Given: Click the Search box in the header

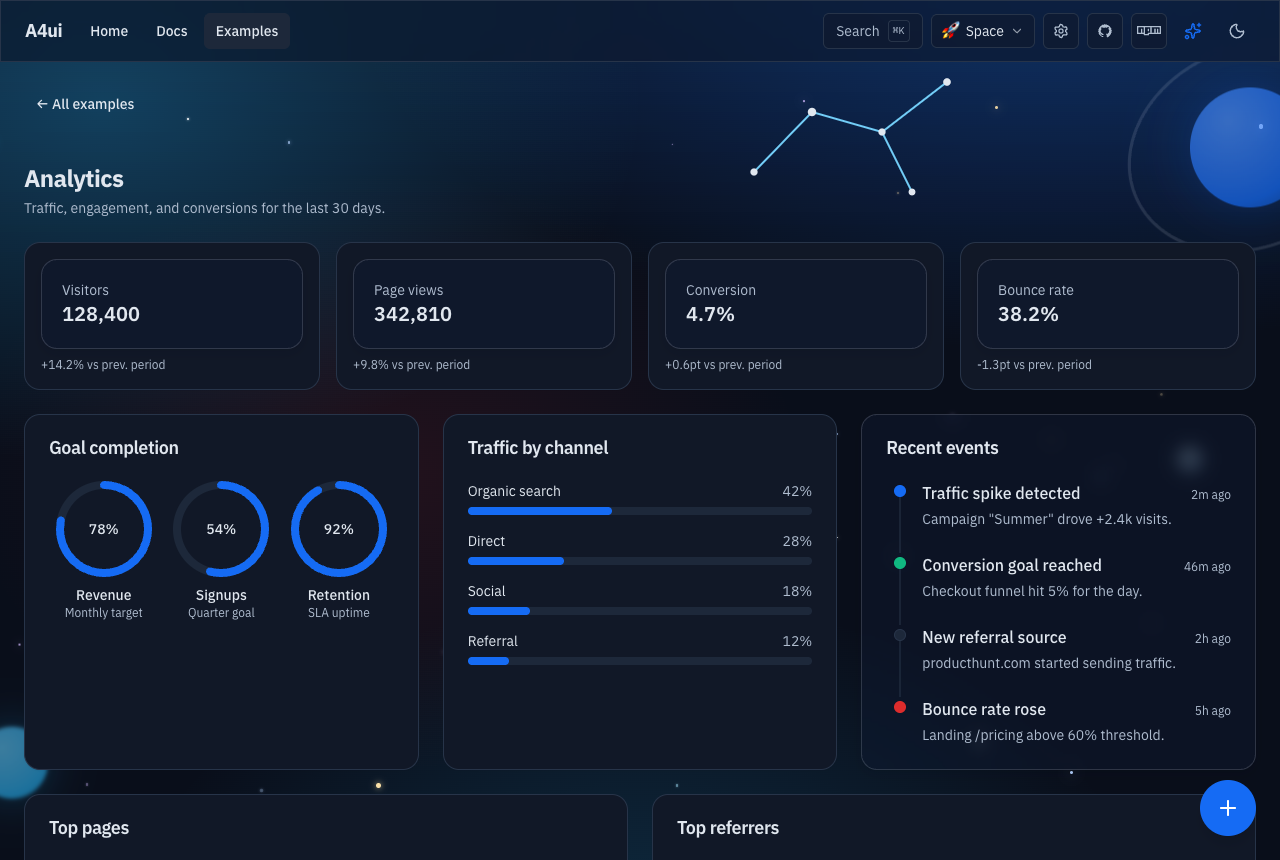Looking at the screenshot, I should click(x=873, y=31).
